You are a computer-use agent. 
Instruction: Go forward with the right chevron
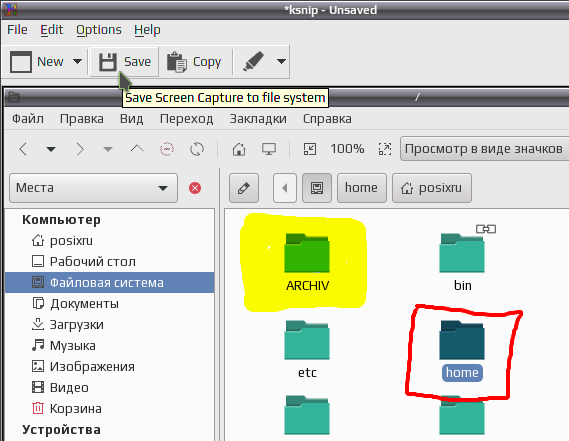80,149
